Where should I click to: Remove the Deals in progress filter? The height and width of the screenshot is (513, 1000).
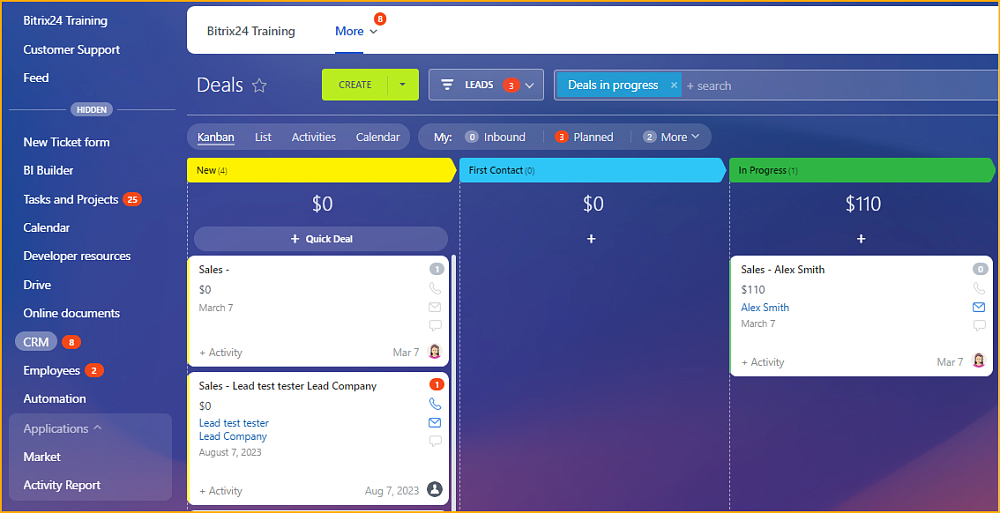[673, 85]
